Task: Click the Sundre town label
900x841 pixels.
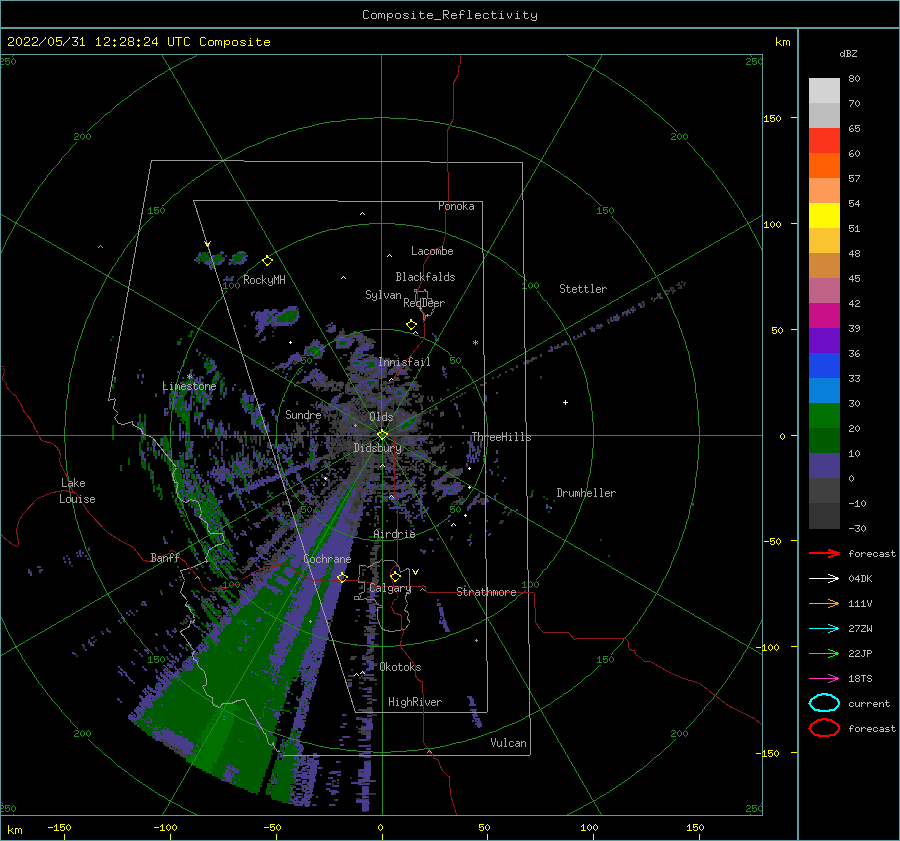Action: [303, 414]
